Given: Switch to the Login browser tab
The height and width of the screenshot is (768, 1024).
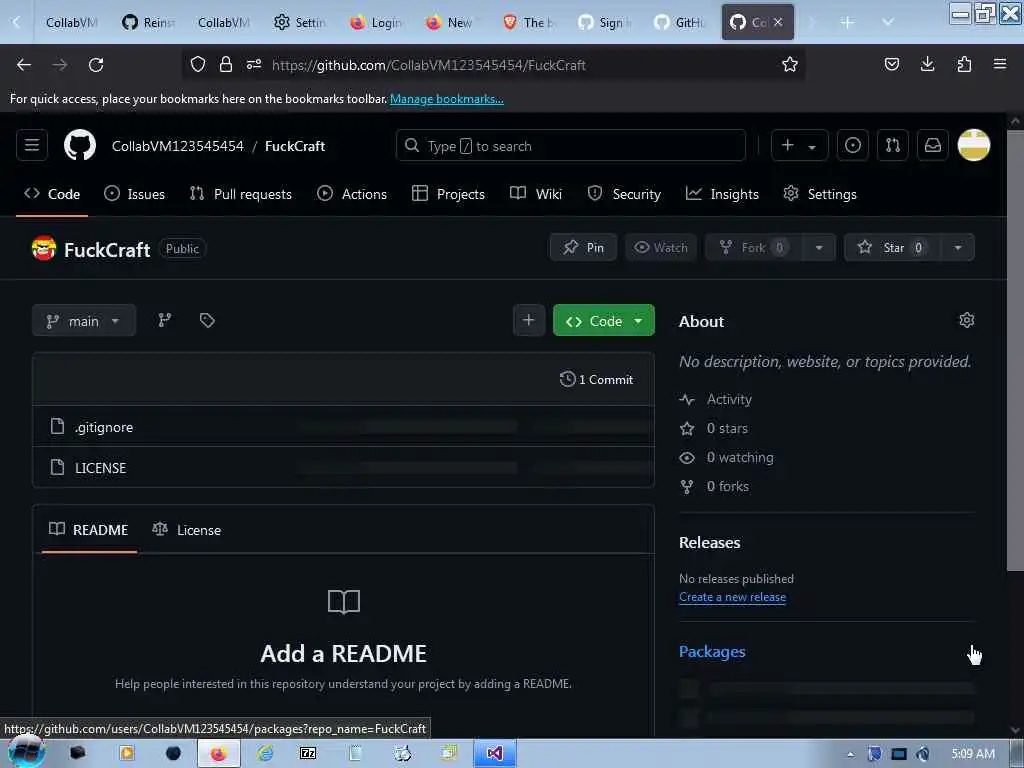Looking at the screenshot, I should coord(376,22).
